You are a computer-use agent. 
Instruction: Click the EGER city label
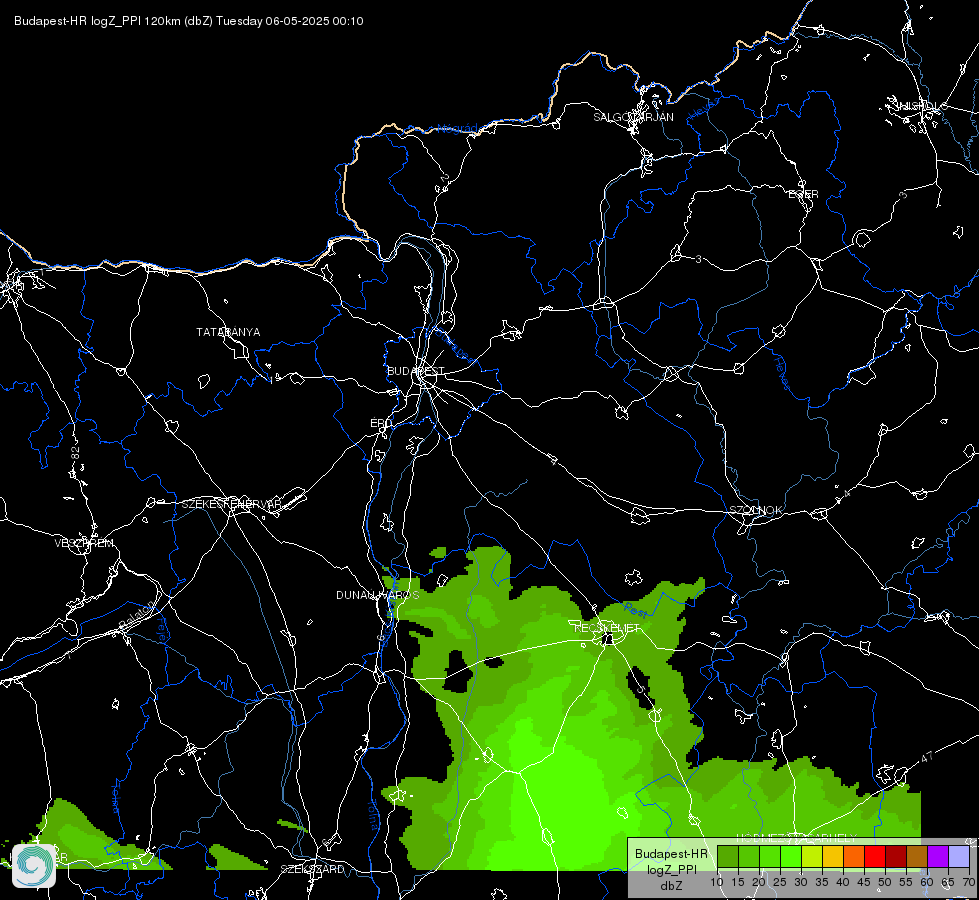coord(803,194)
